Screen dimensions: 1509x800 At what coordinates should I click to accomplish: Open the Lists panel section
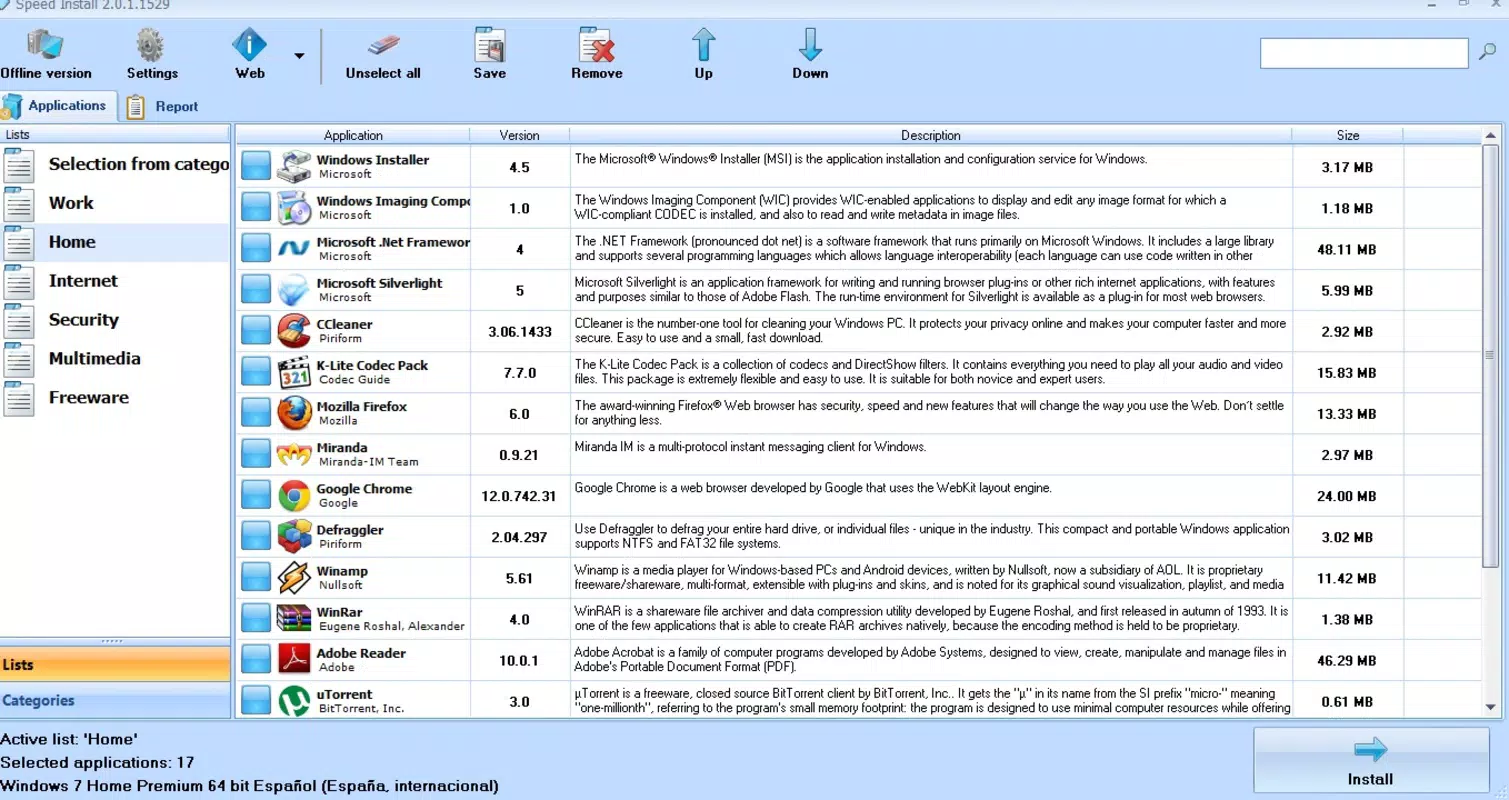point(115,664)
